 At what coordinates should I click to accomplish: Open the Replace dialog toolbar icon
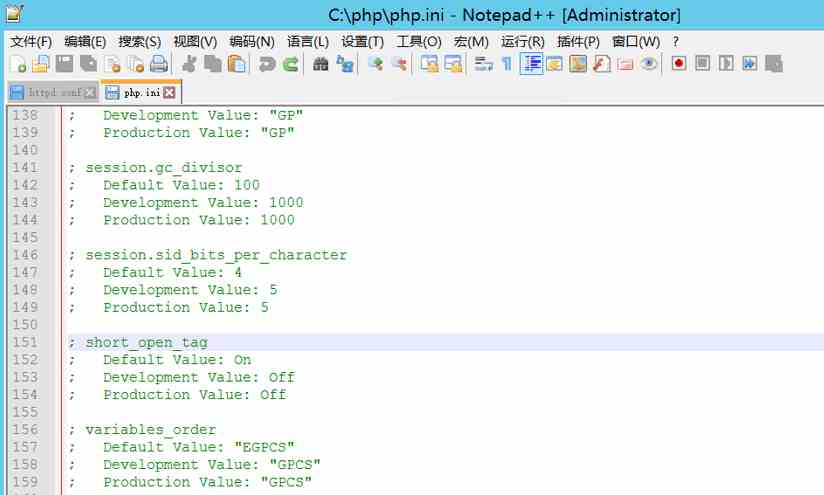coord(345,64)
